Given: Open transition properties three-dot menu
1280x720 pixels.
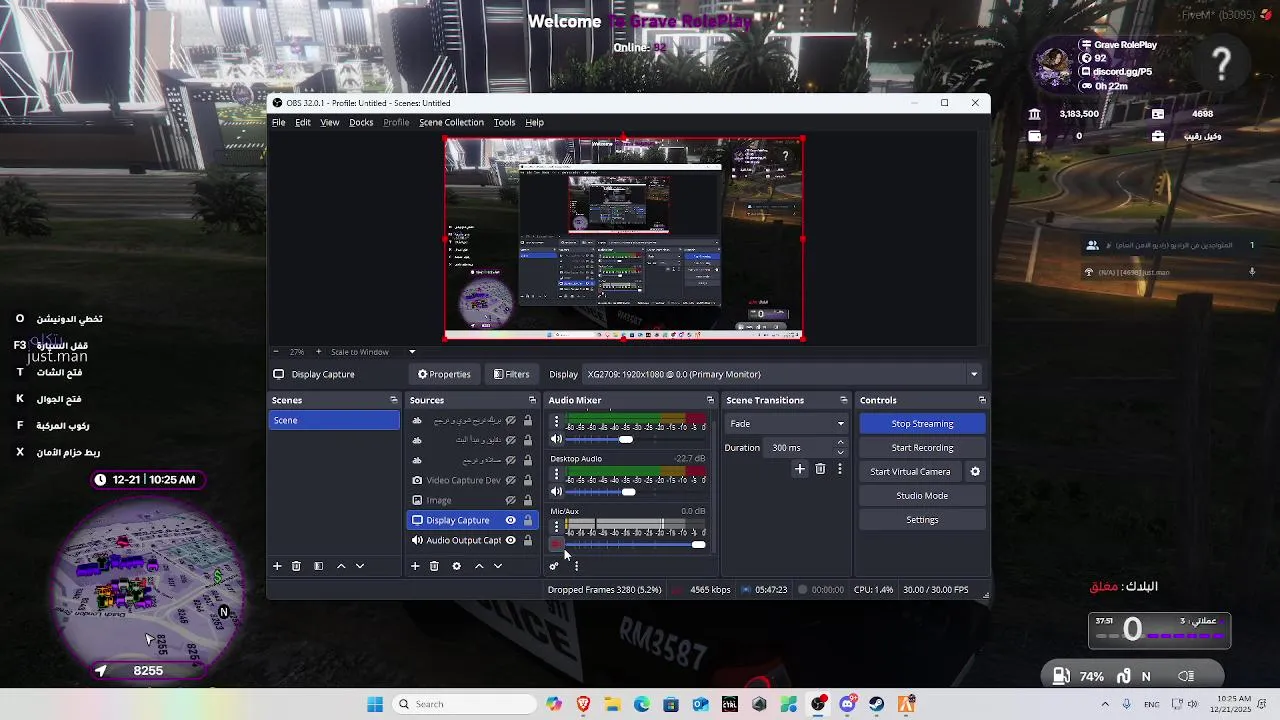Looking at the screenshot, I should [x=840, y=469].
